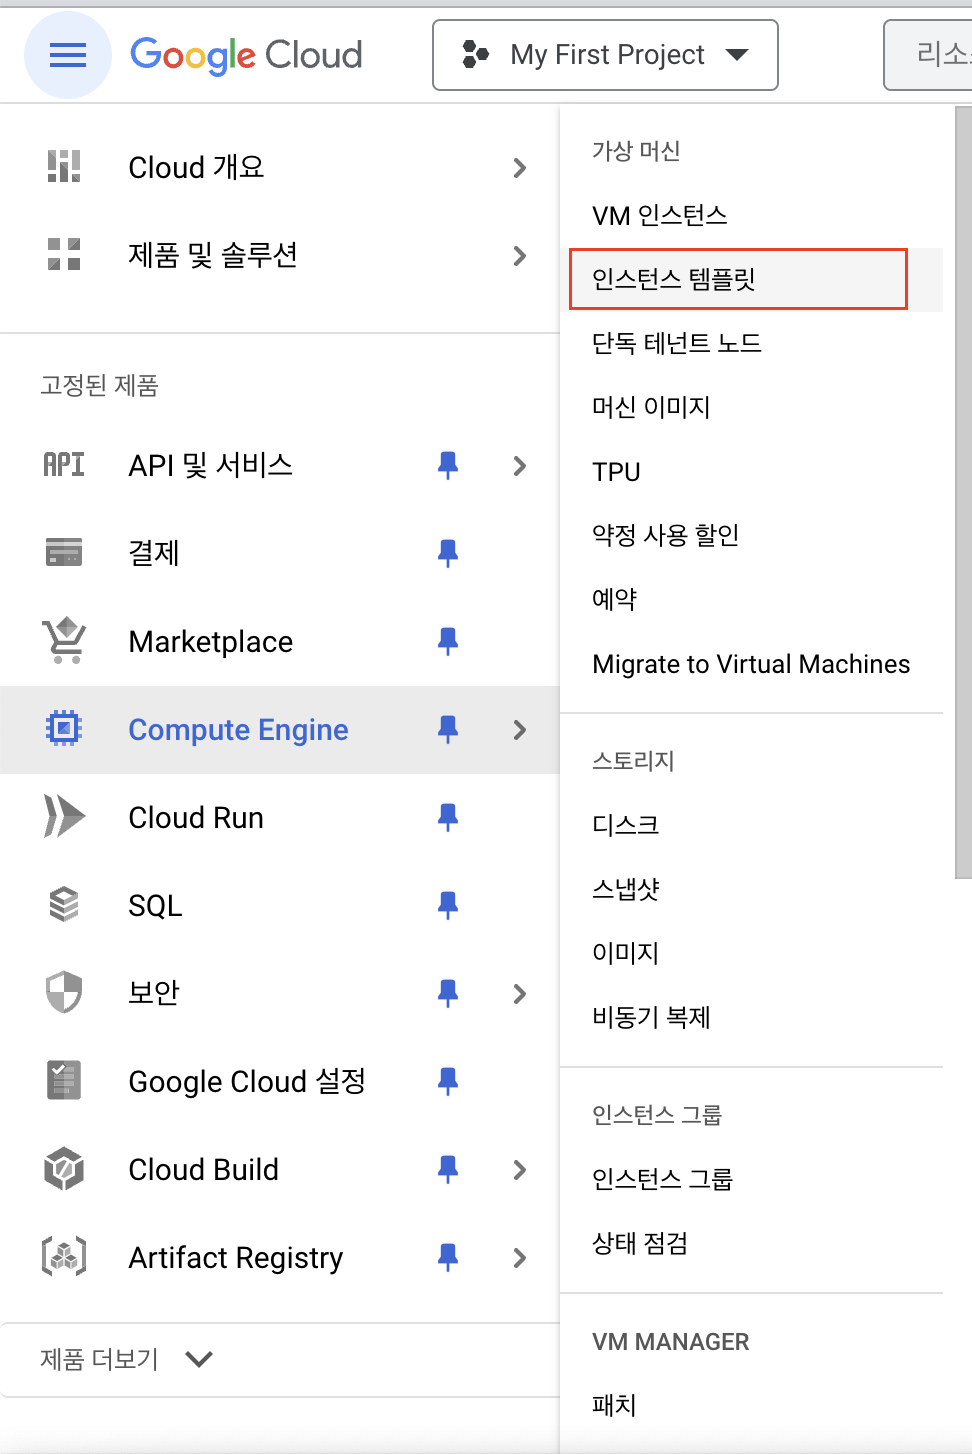Screen dimensions: 972x1454
Task: Open Migrate to Virtual Machines
Action: [751, 664]
